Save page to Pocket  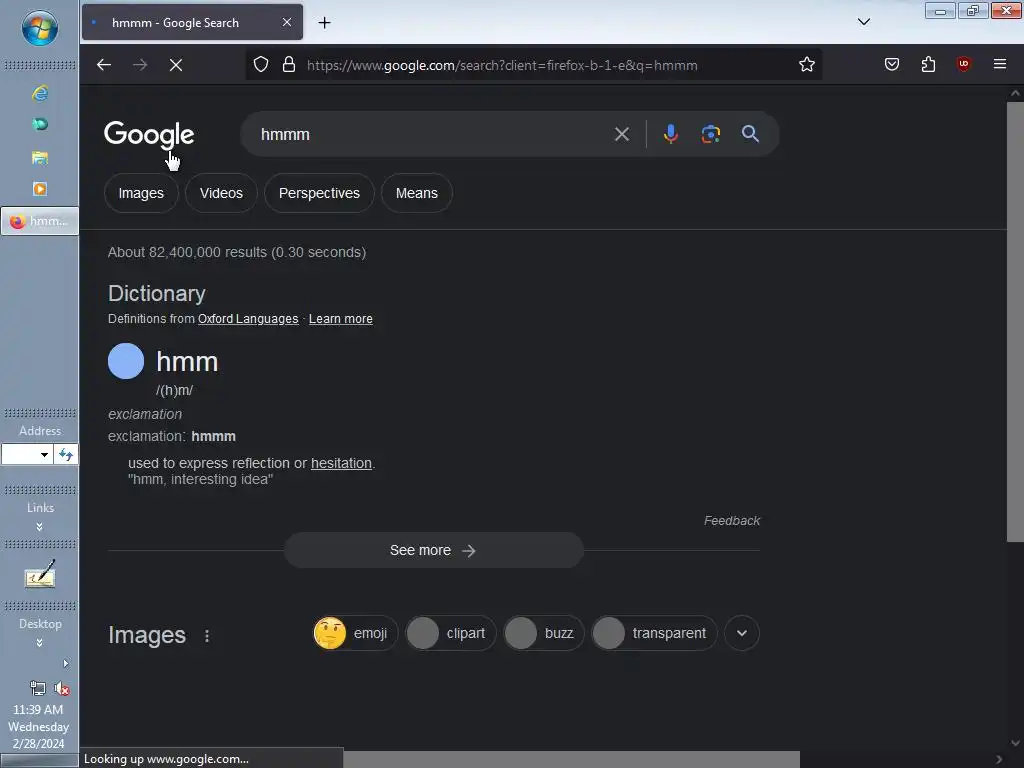point(891,64)
